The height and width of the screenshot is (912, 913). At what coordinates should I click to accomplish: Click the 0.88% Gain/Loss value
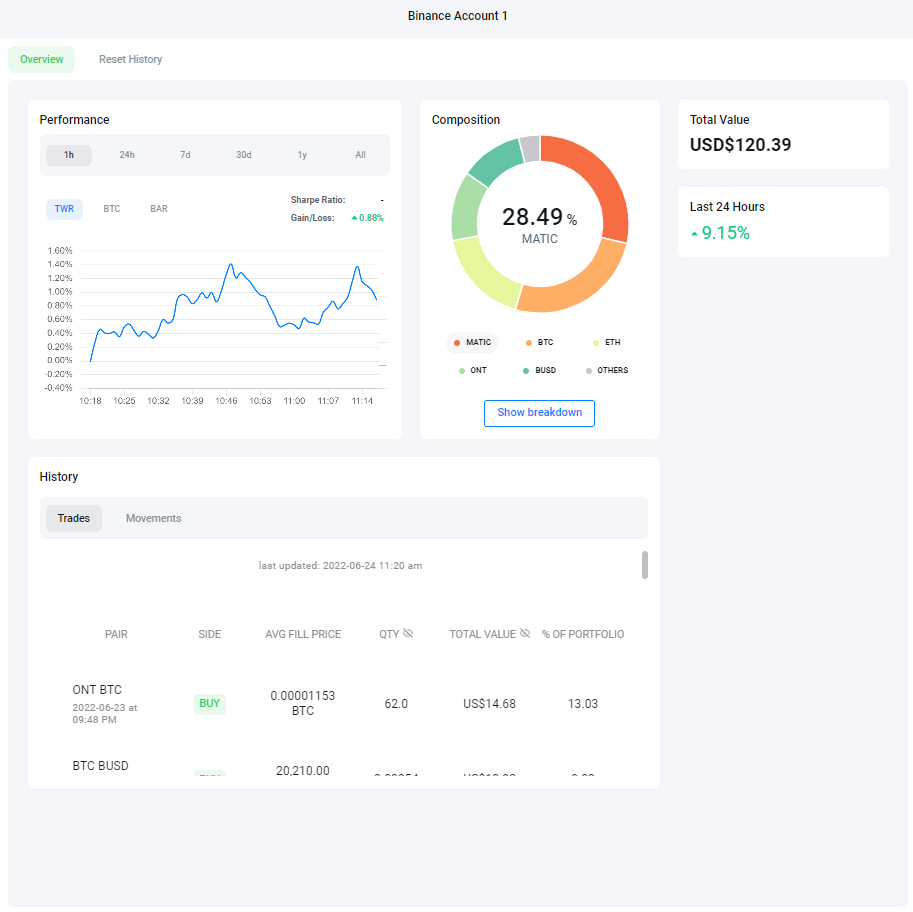(x=367, y=218)
